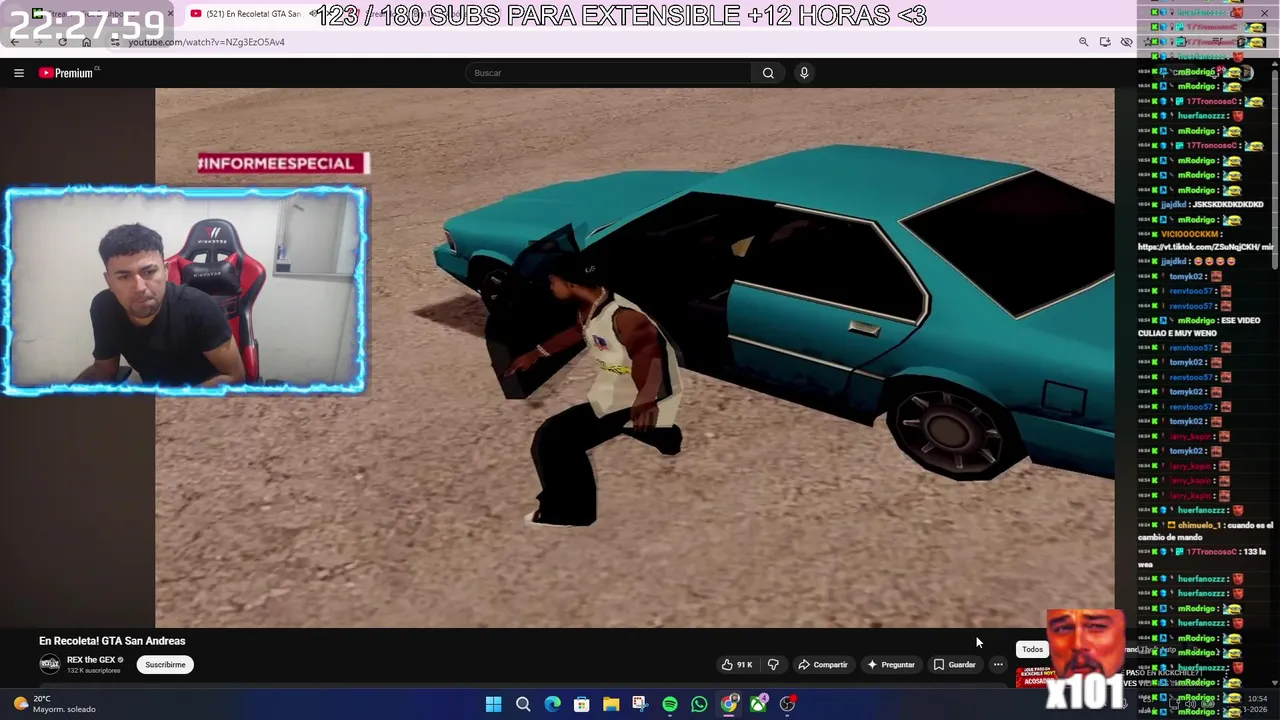Screen dimensions: 1280x720
Task: Like the video showing 91 K
Action: (737, 665)
